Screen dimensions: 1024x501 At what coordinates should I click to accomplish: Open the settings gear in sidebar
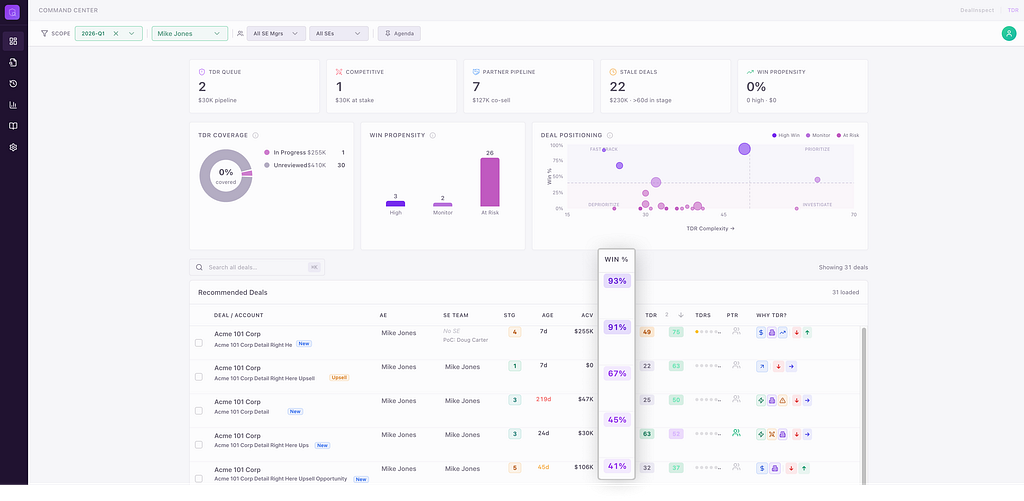point(13,148)
